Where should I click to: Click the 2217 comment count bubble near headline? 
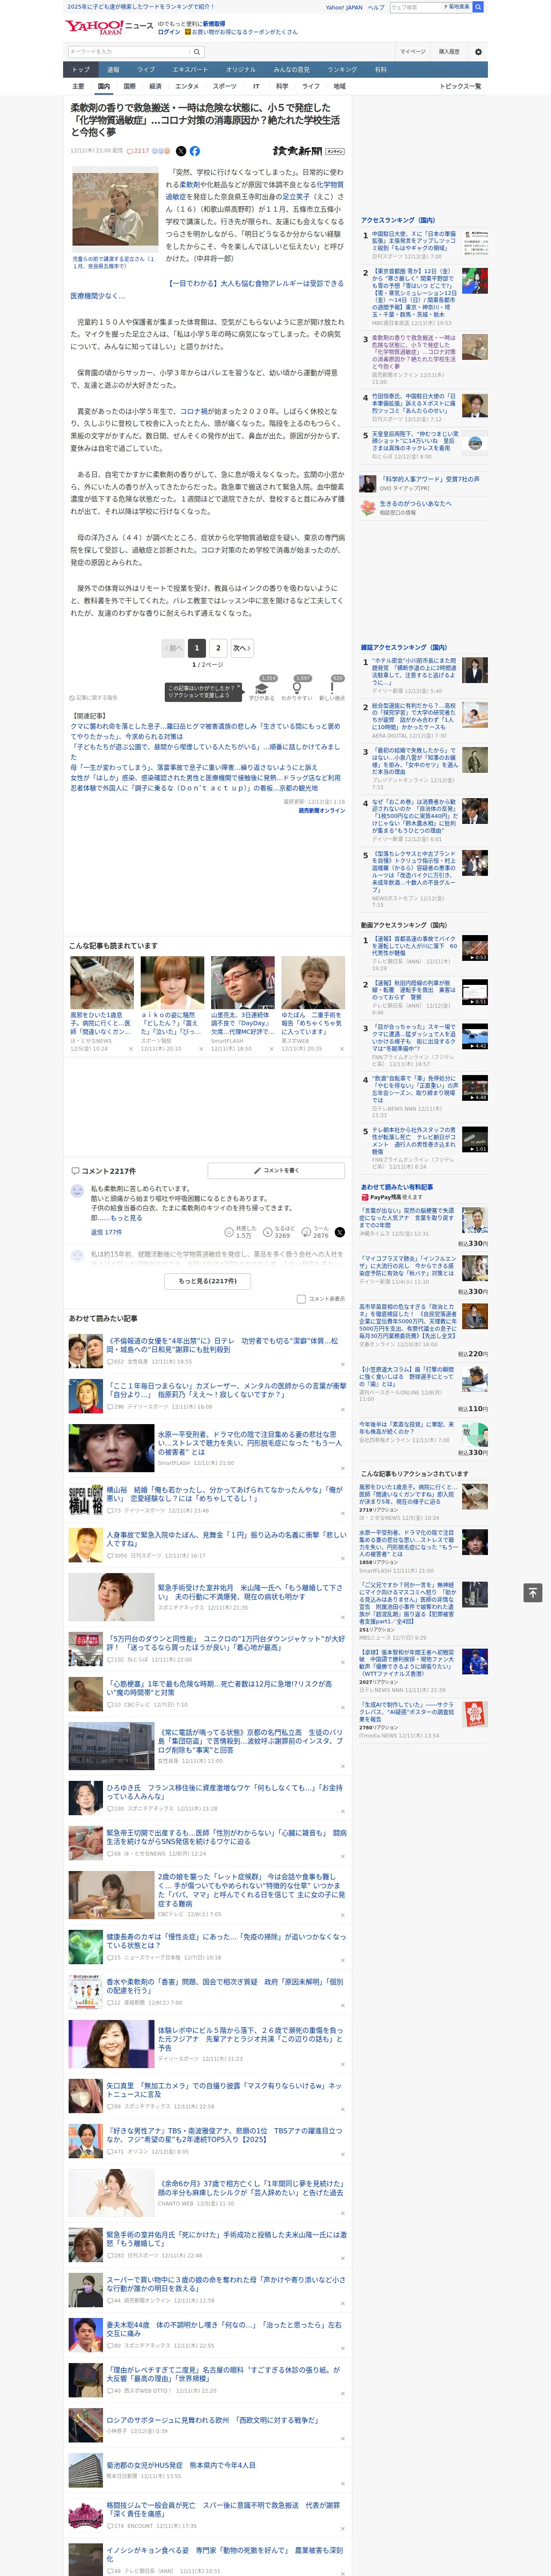click(138, 151)
